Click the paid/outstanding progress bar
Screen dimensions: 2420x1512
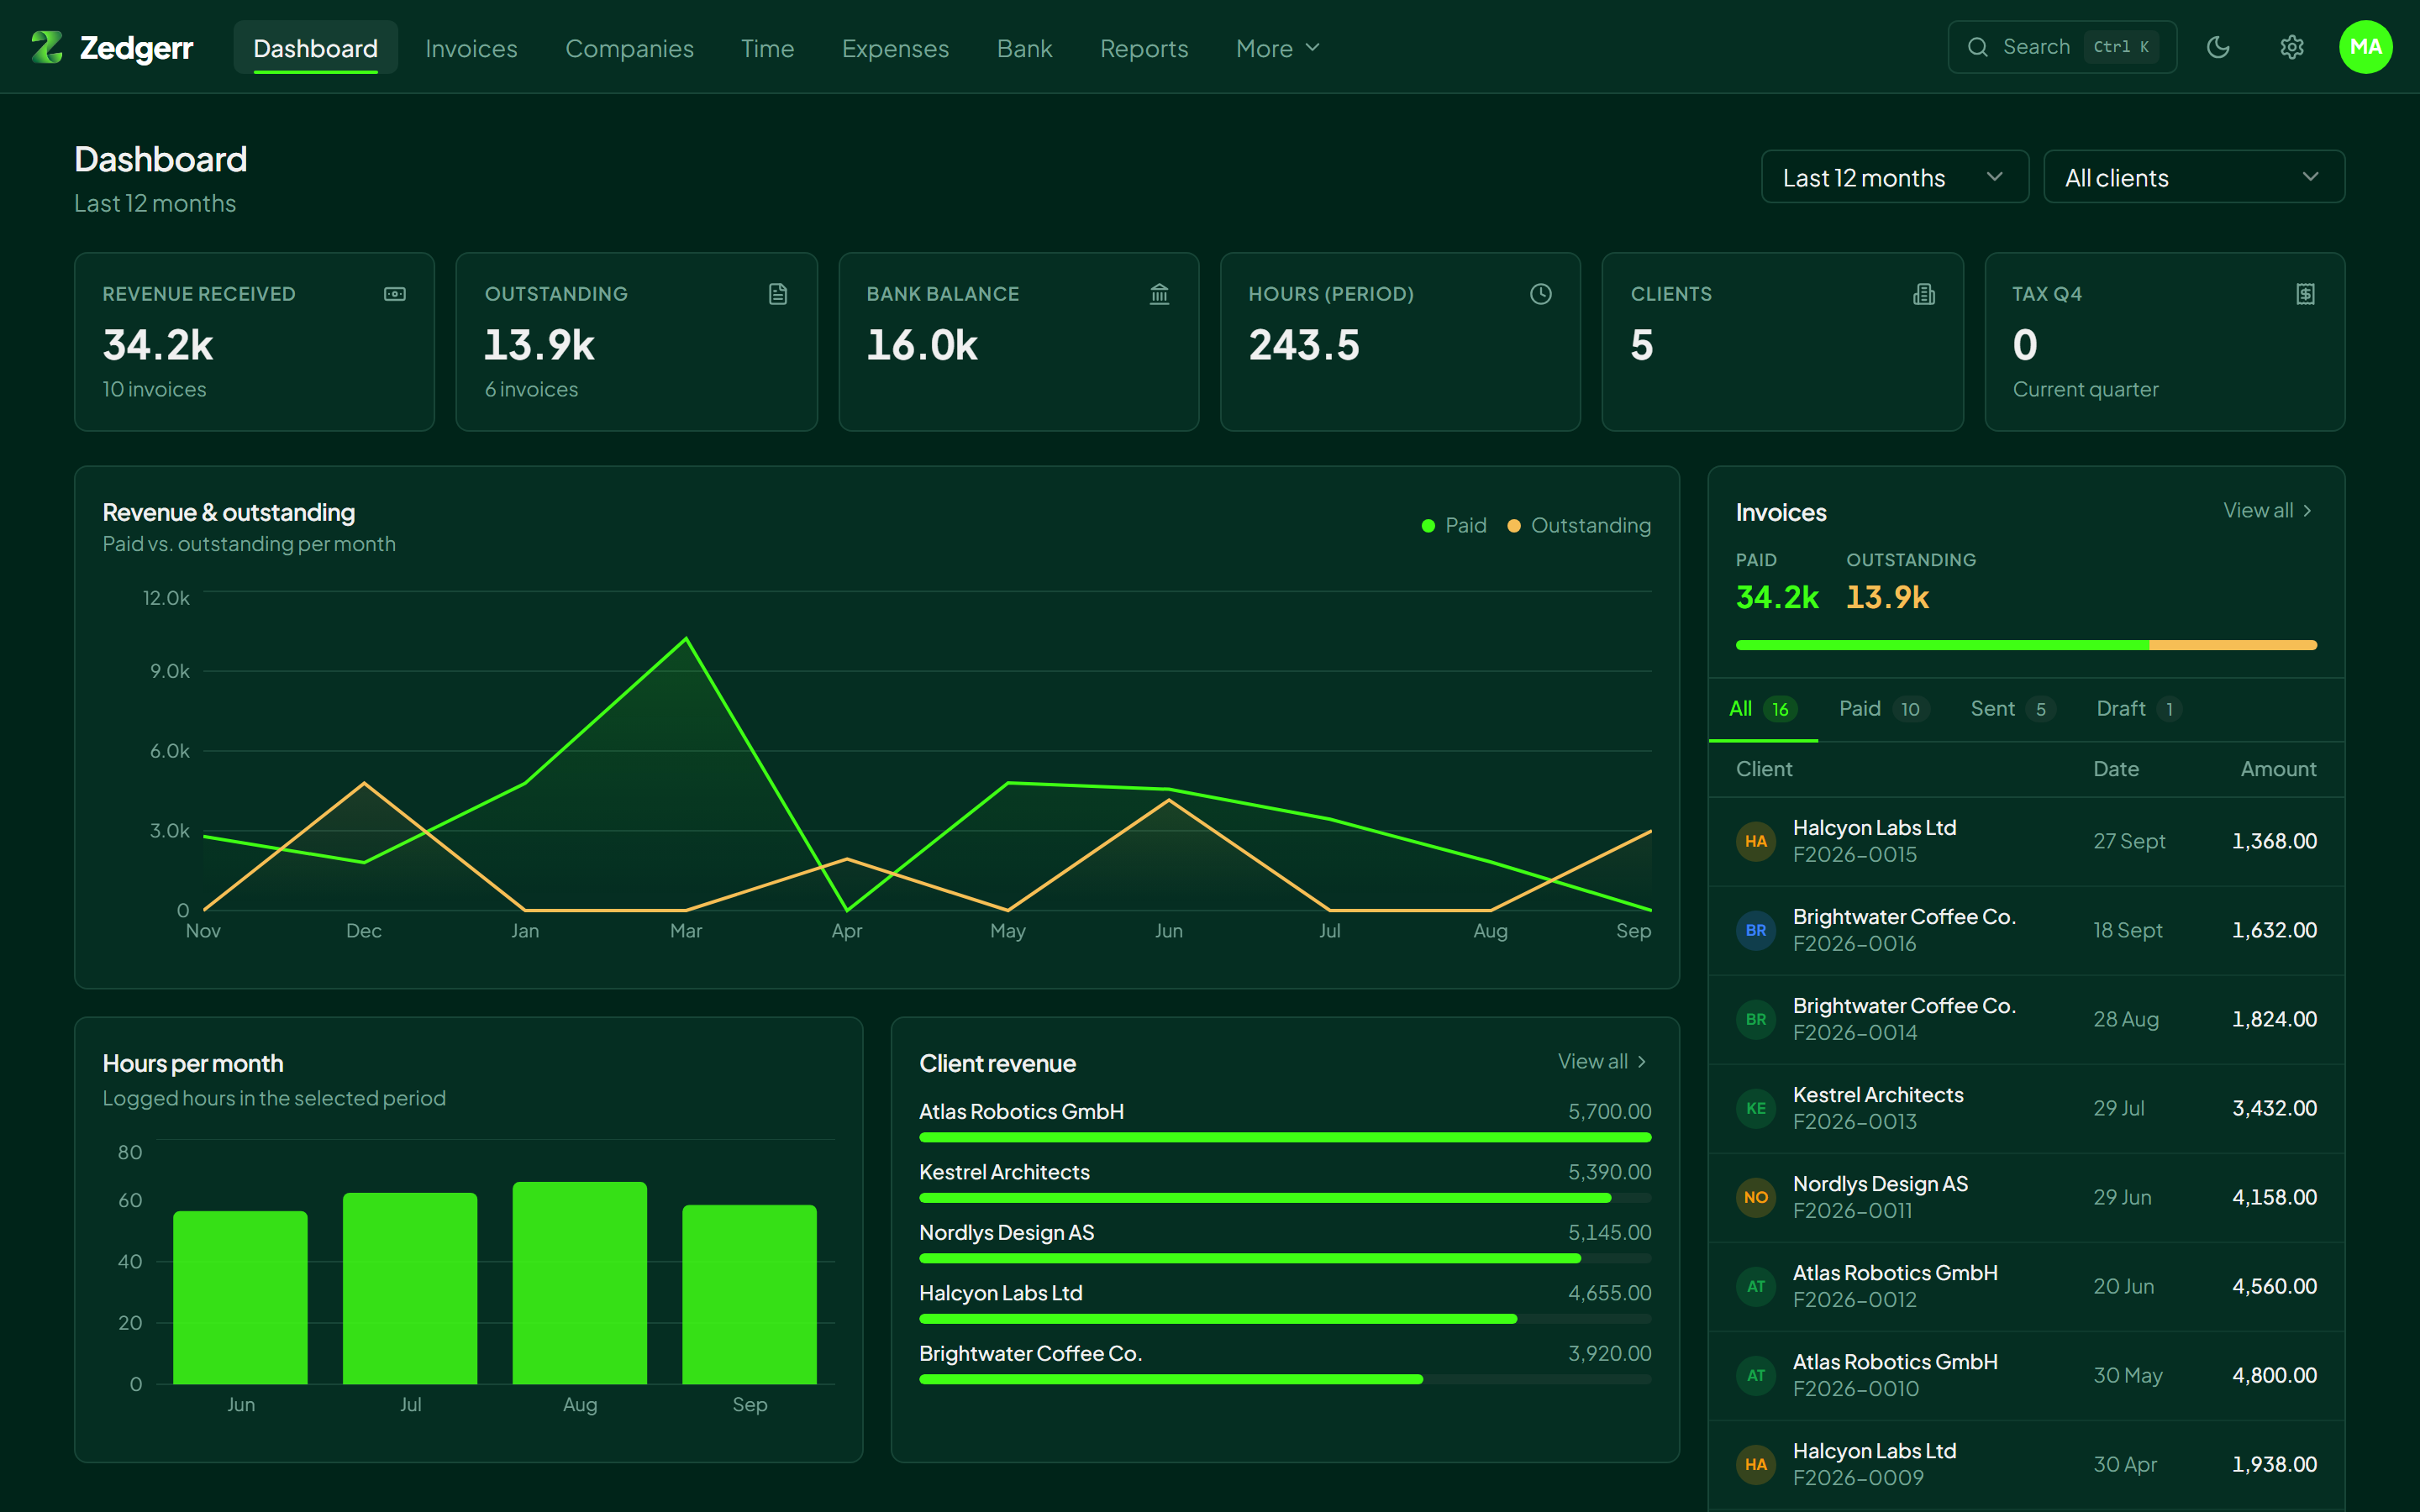[2026, 645]
